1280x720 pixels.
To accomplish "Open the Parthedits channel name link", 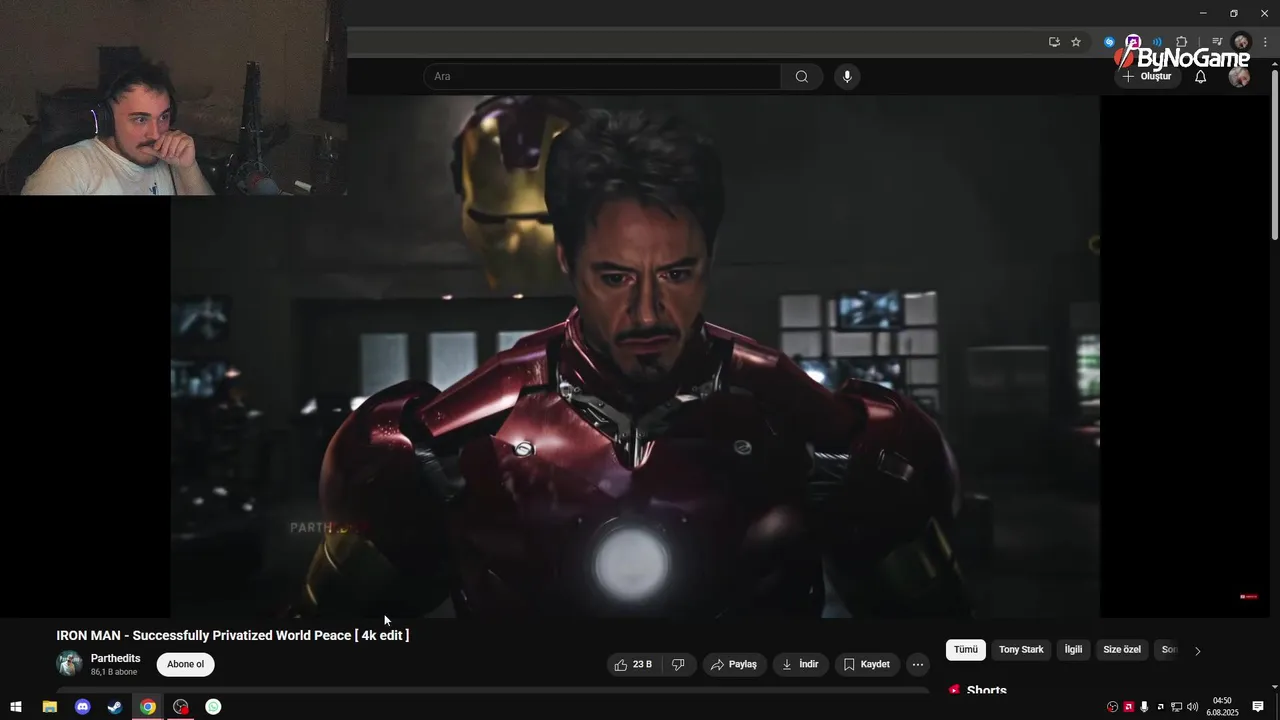I will [115, 658].
